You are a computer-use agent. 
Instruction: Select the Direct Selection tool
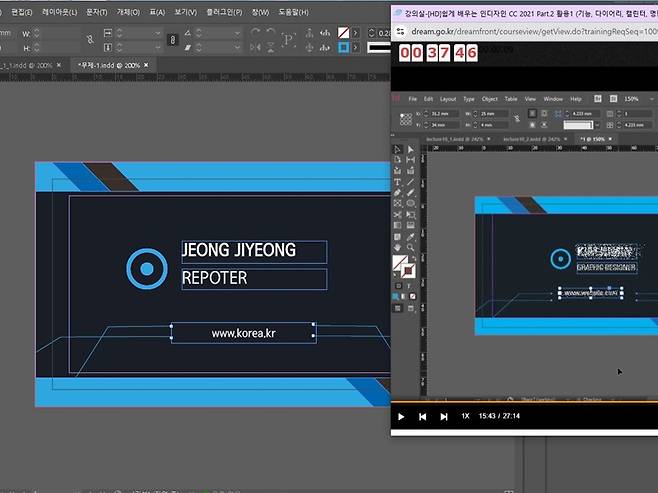click(411, 149)
